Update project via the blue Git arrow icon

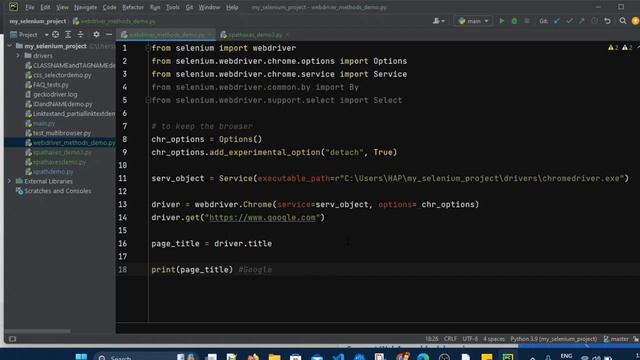point(557,21)
